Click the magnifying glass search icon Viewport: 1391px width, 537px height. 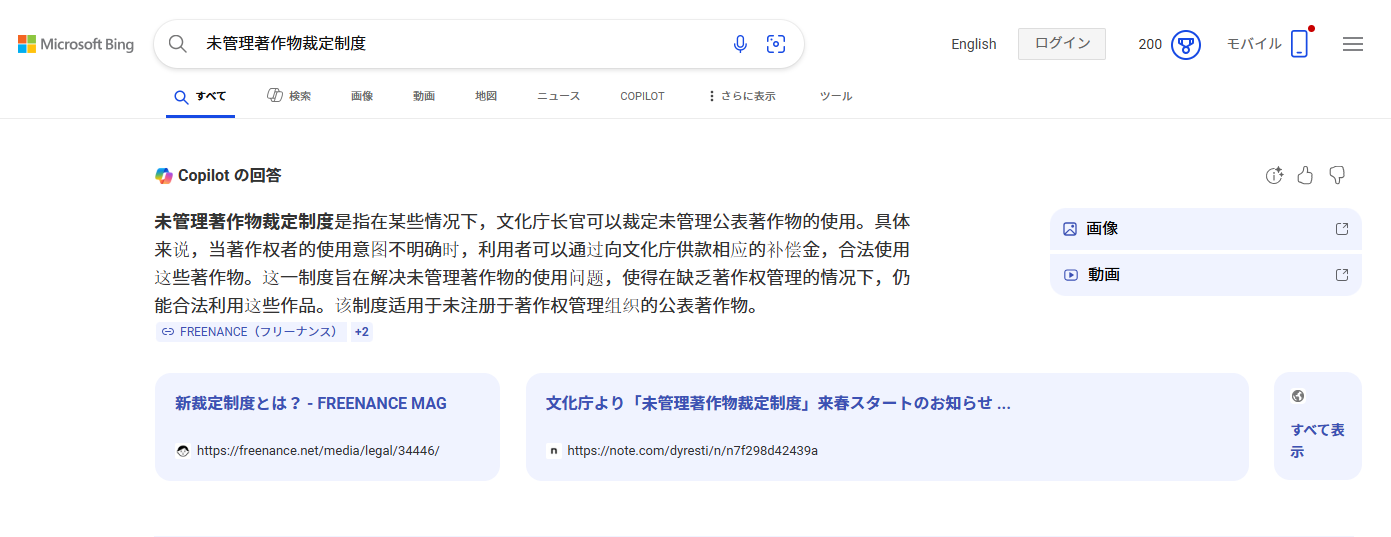(x=178, y=44)
